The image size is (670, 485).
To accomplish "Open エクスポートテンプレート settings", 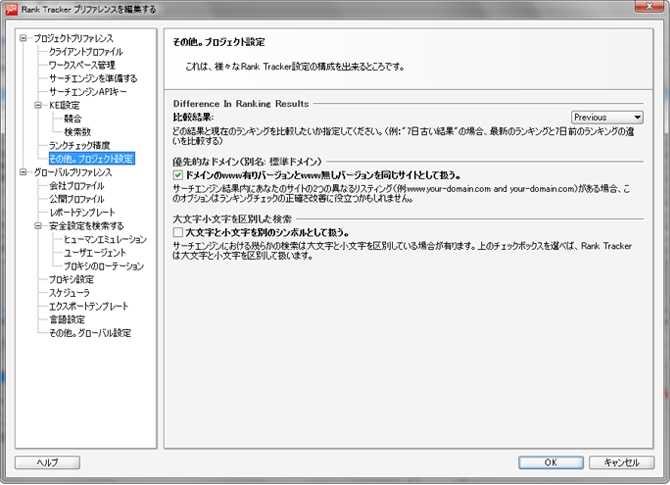I will (88, 306).
